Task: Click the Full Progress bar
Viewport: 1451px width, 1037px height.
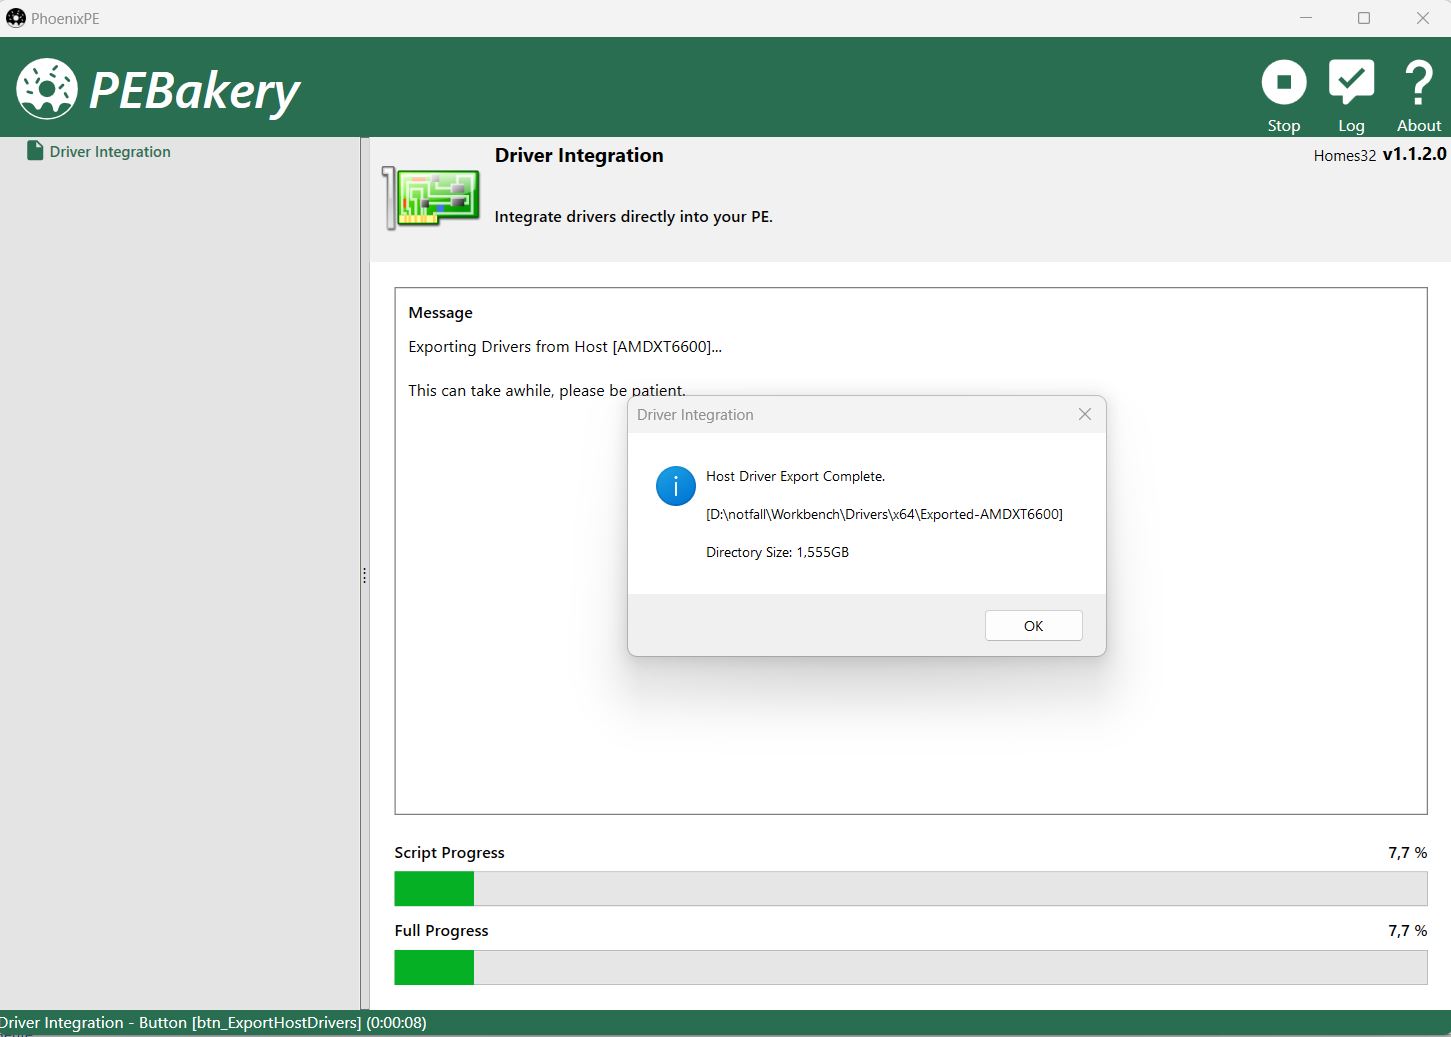Action: [910, 967]
